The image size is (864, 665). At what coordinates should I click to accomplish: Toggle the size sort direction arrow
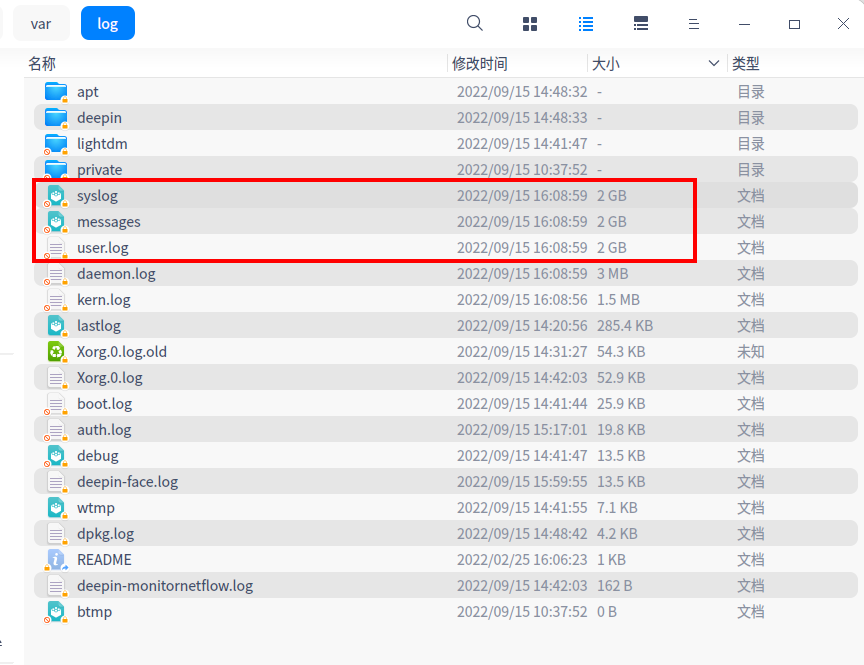714,63
